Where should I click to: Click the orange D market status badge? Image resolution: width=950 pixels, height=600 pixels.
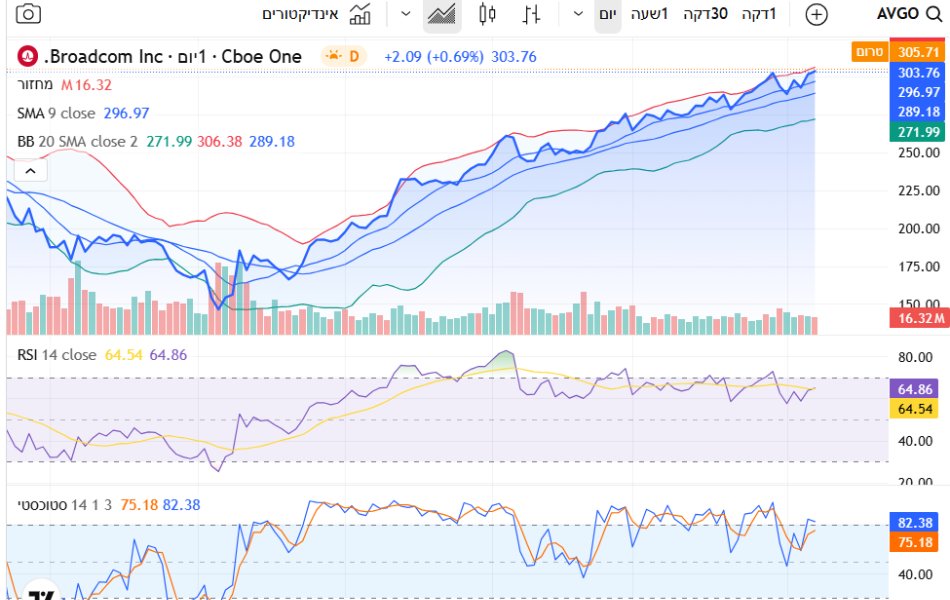tap(344, 56)
